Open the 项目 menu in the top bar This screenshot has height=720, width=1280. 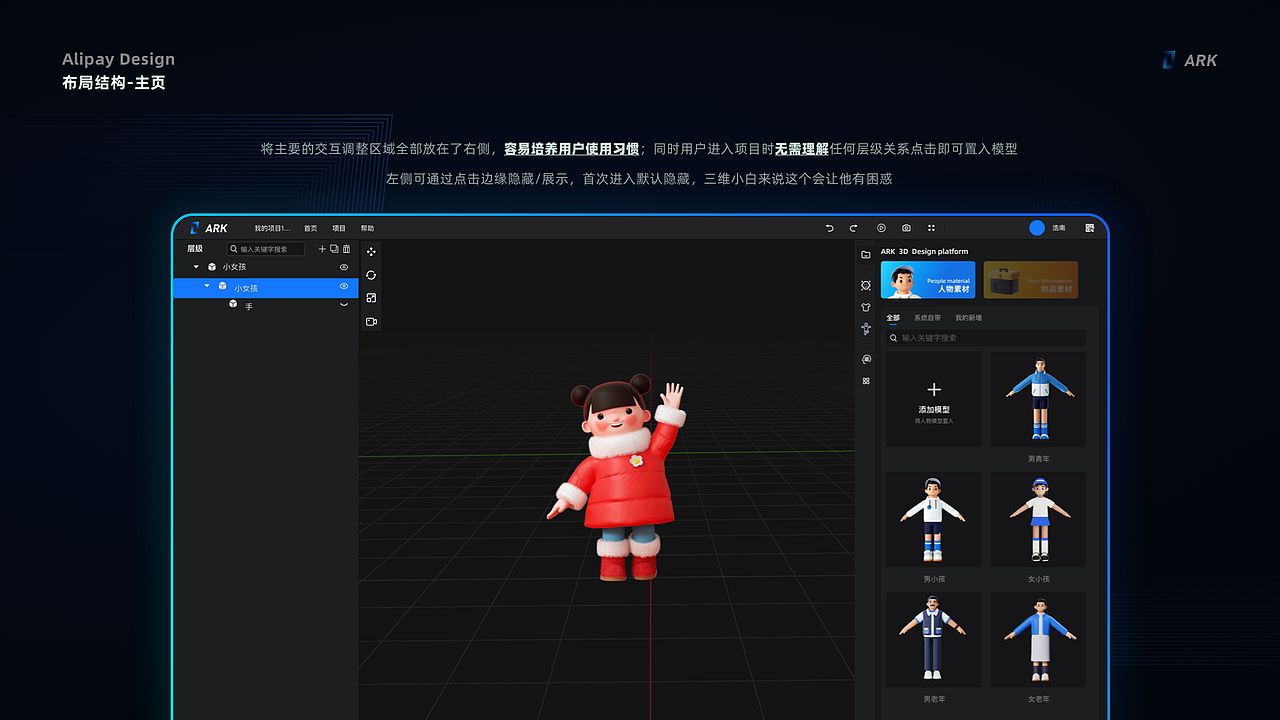pyautogui.click(x=339, y=228)
